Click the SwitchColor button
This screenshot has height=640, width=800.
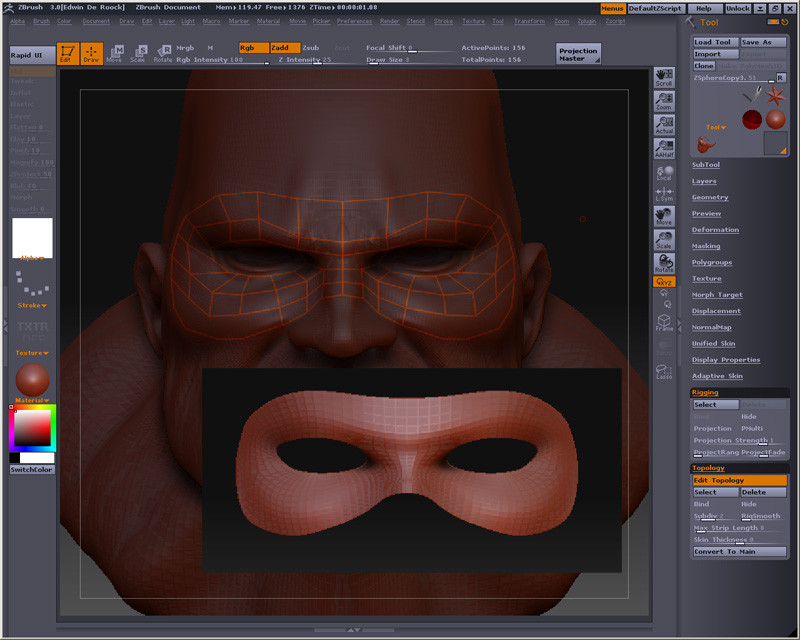(x=32, y=470)
